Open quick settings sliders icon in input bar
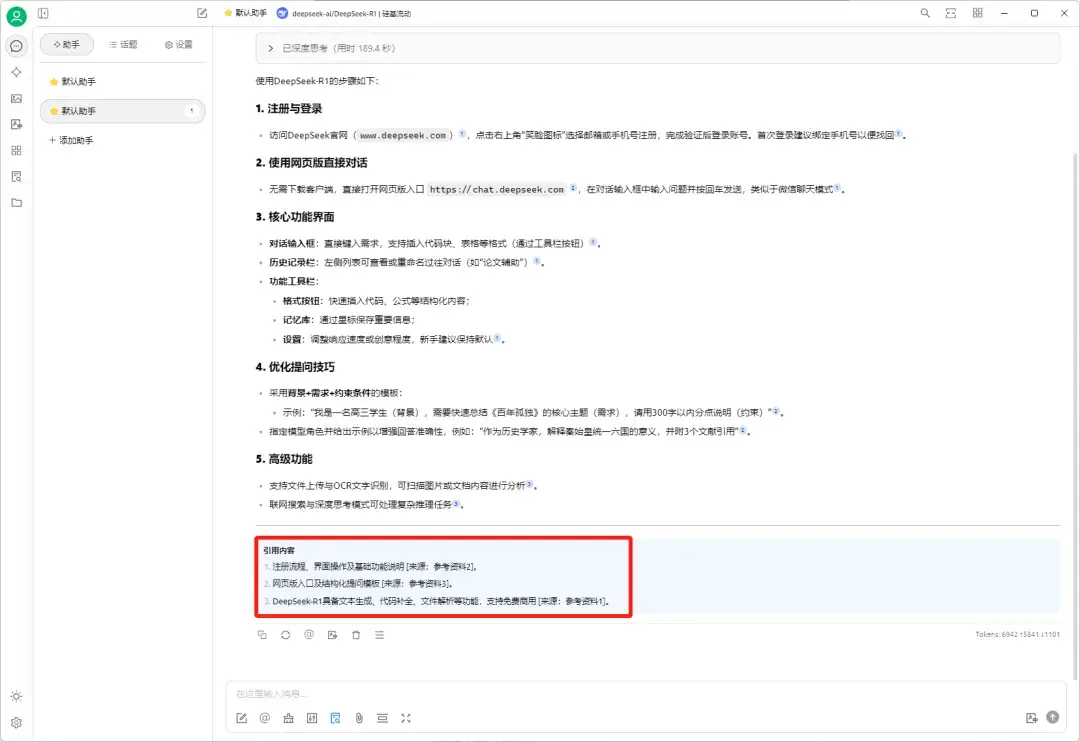 pos(312,718)
